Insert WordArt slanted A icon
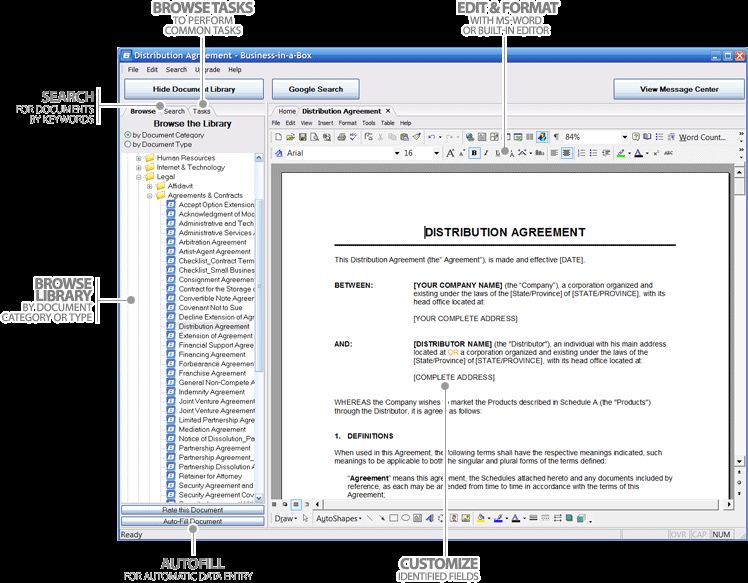The image size is (748, 583). pos(430,518)
